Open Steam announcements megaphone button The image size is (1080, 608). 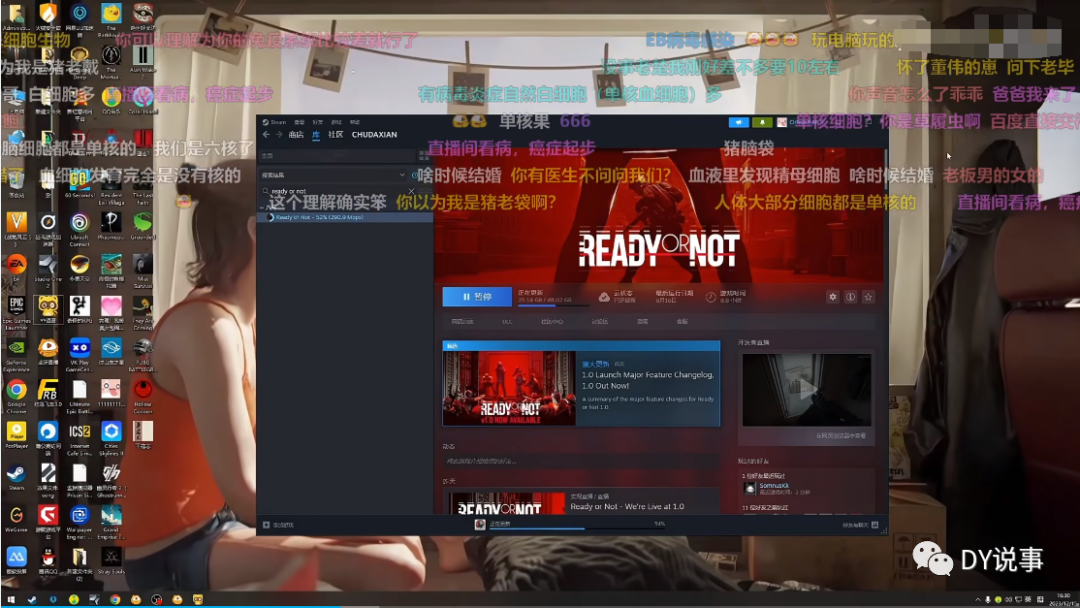[738, 122]
